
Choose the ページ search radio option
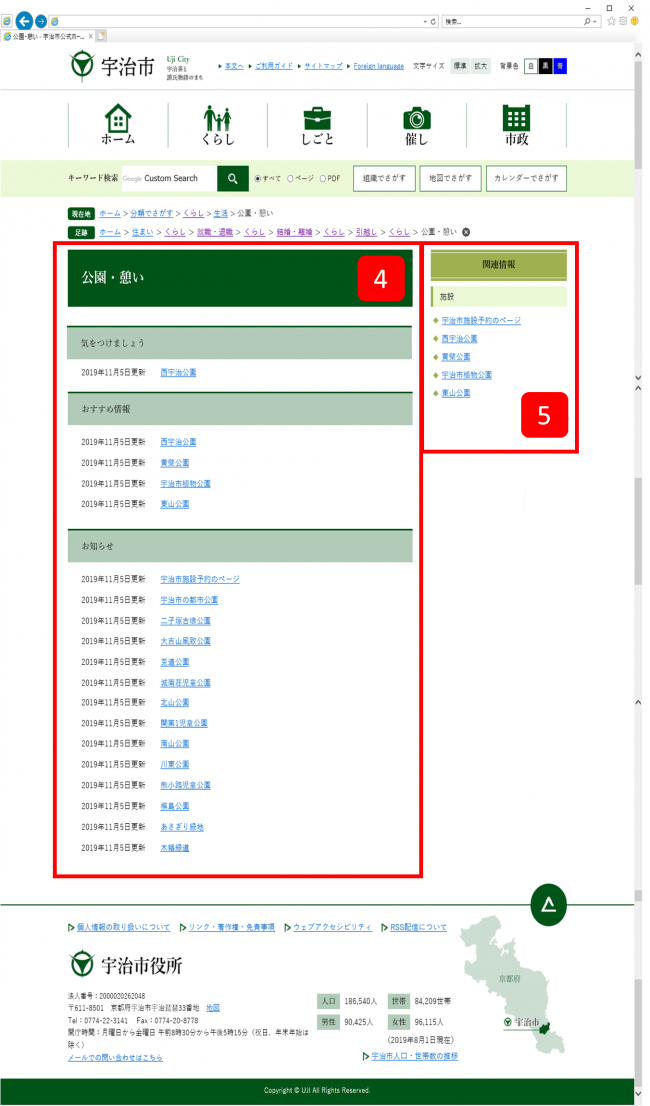click(x=291, y=179)
